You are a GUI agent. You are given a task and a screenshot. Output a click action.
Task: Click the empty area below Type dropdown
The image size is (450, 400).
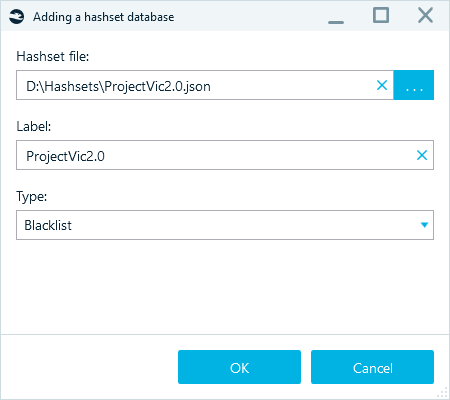click(x=225, y=287)
